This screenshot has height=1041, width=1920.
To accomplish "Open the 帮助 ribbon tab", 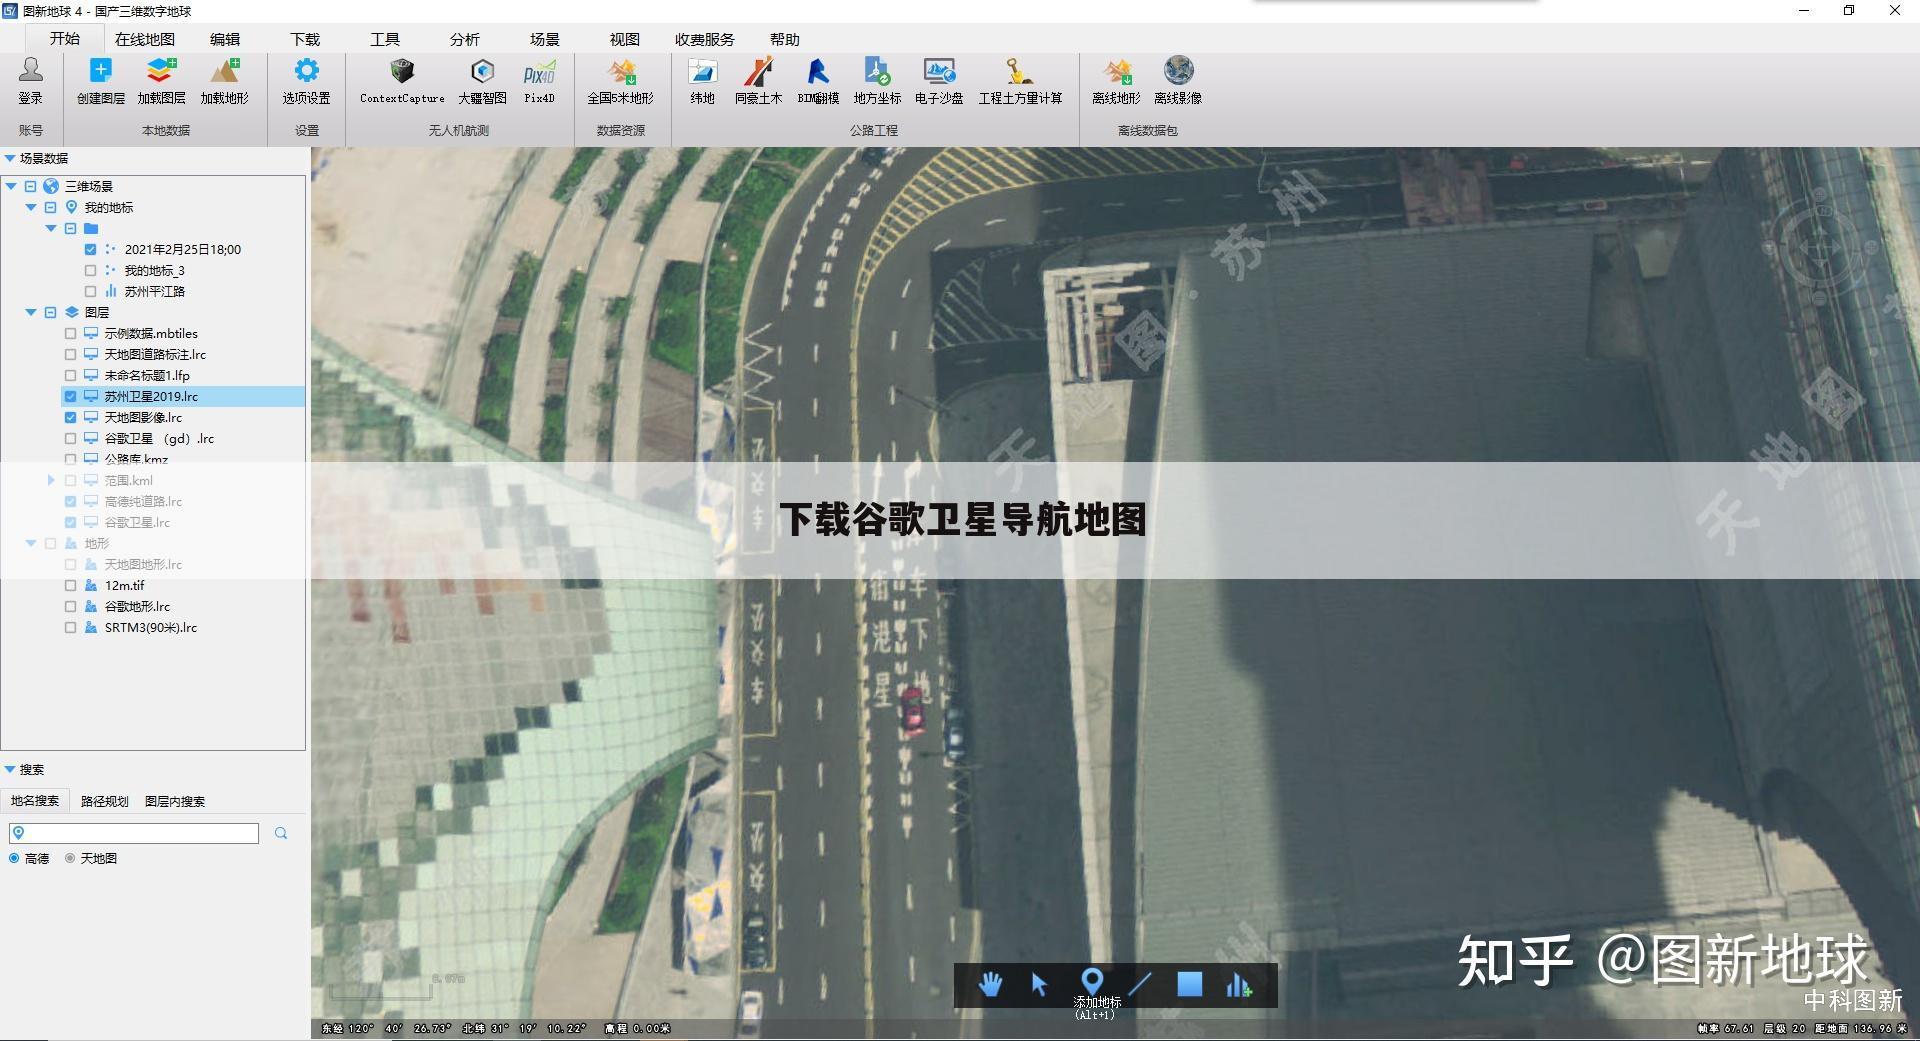I will (785, 39).
